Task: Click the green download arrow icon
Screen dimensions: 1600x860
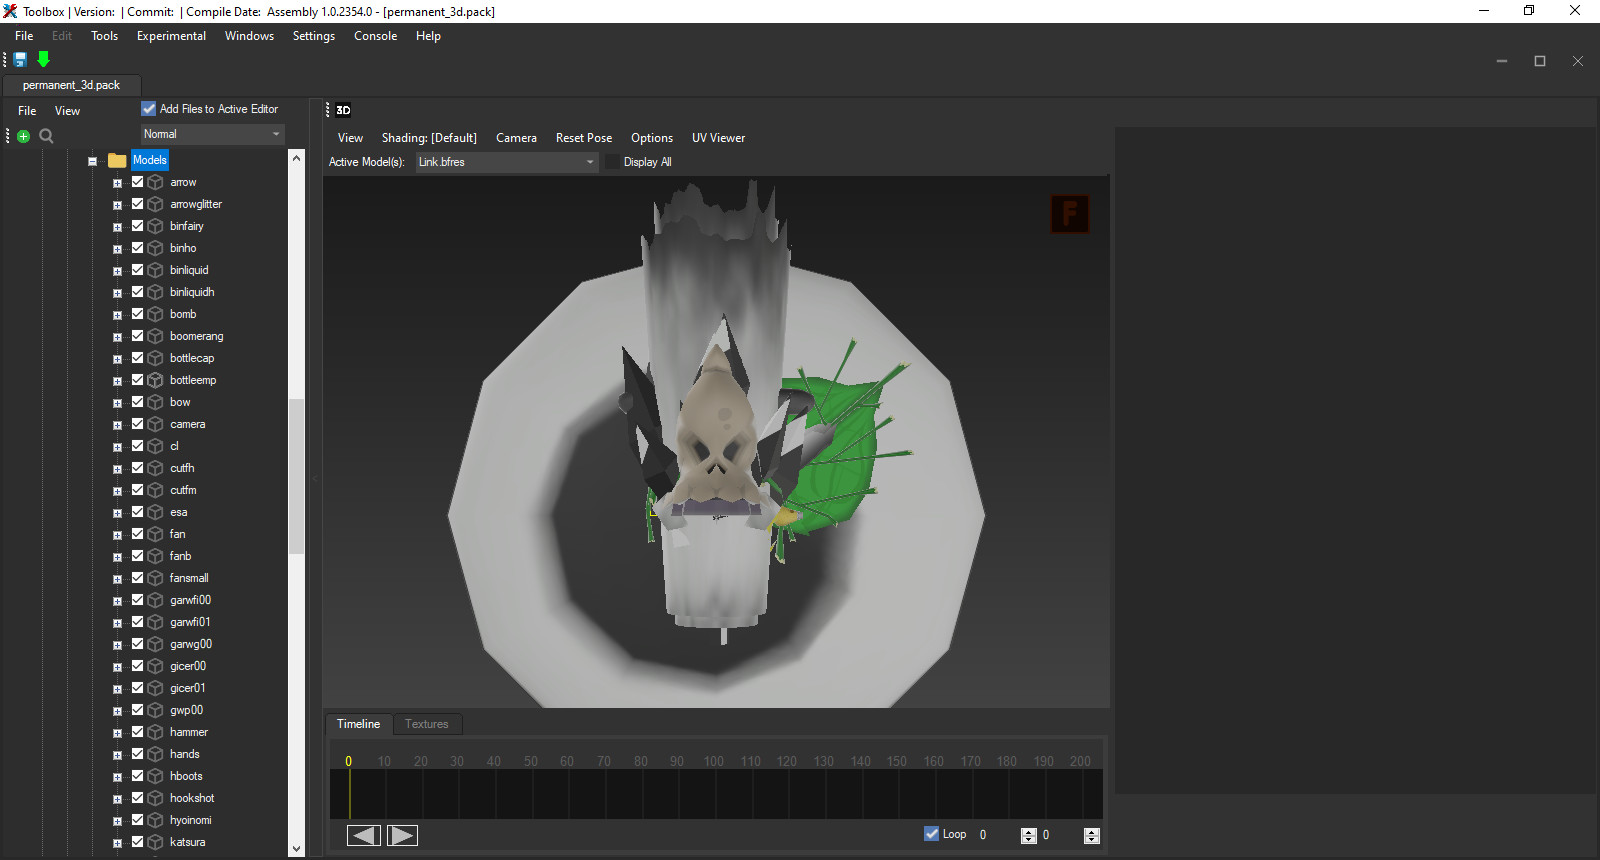Action: (43, 60)
